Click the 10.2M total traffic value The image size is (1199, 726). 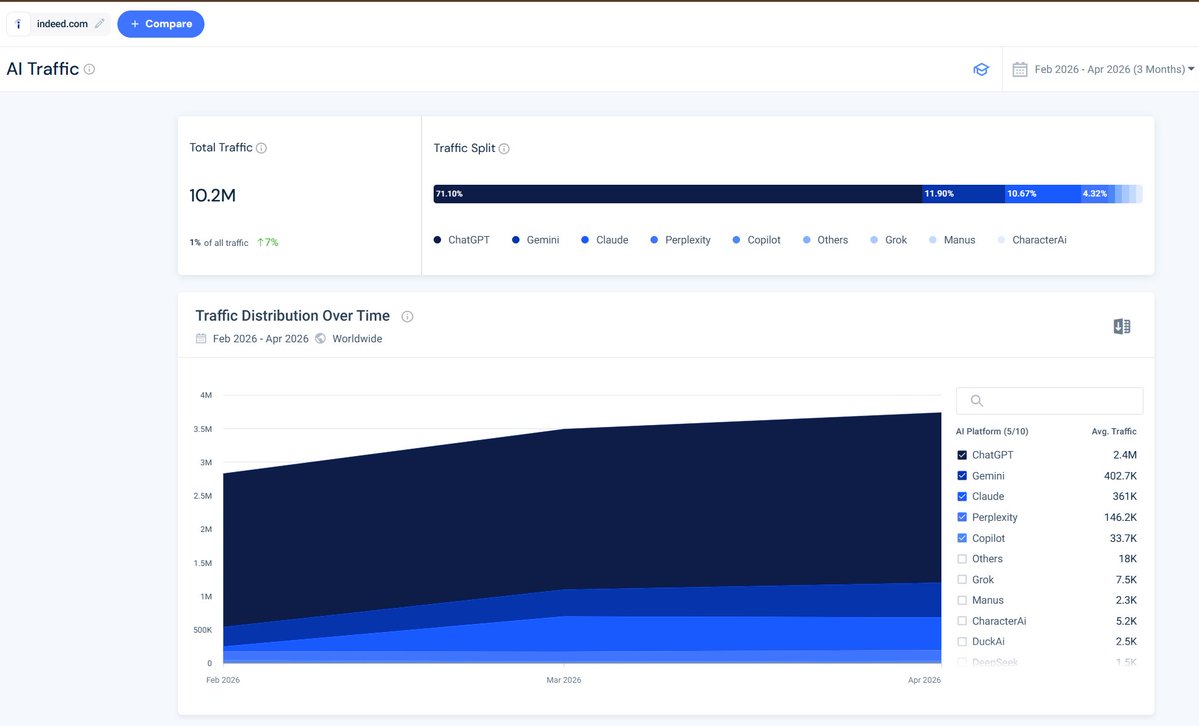pyautogui.click(x=213, y=196)
